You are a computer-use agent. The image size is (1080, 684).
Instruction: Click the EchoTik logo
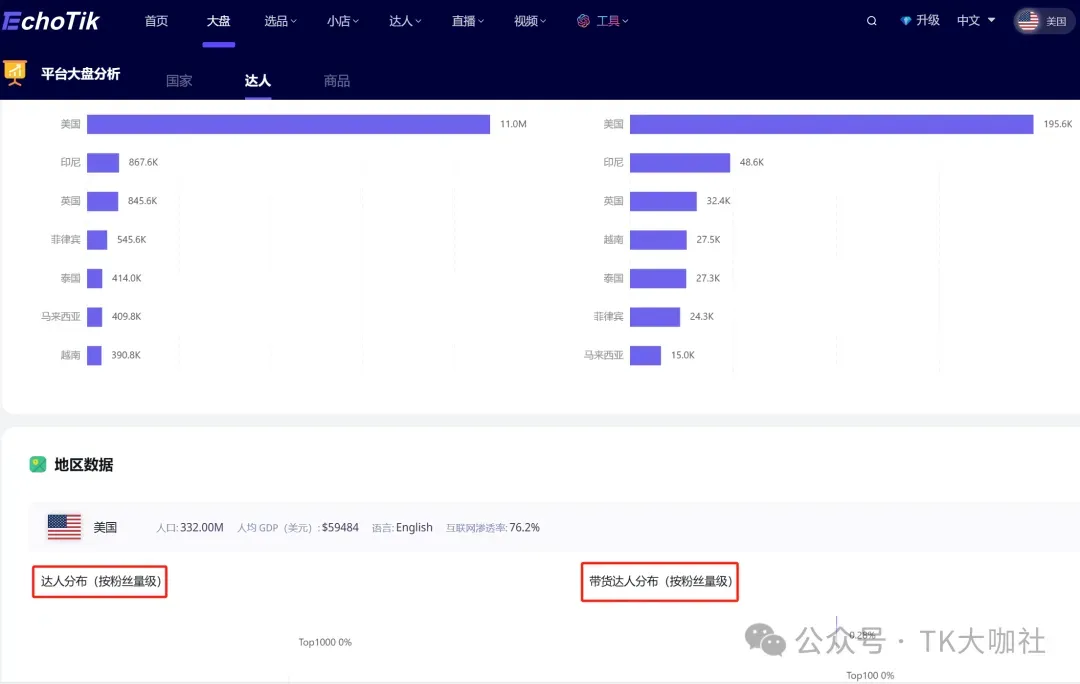[51, 21]
